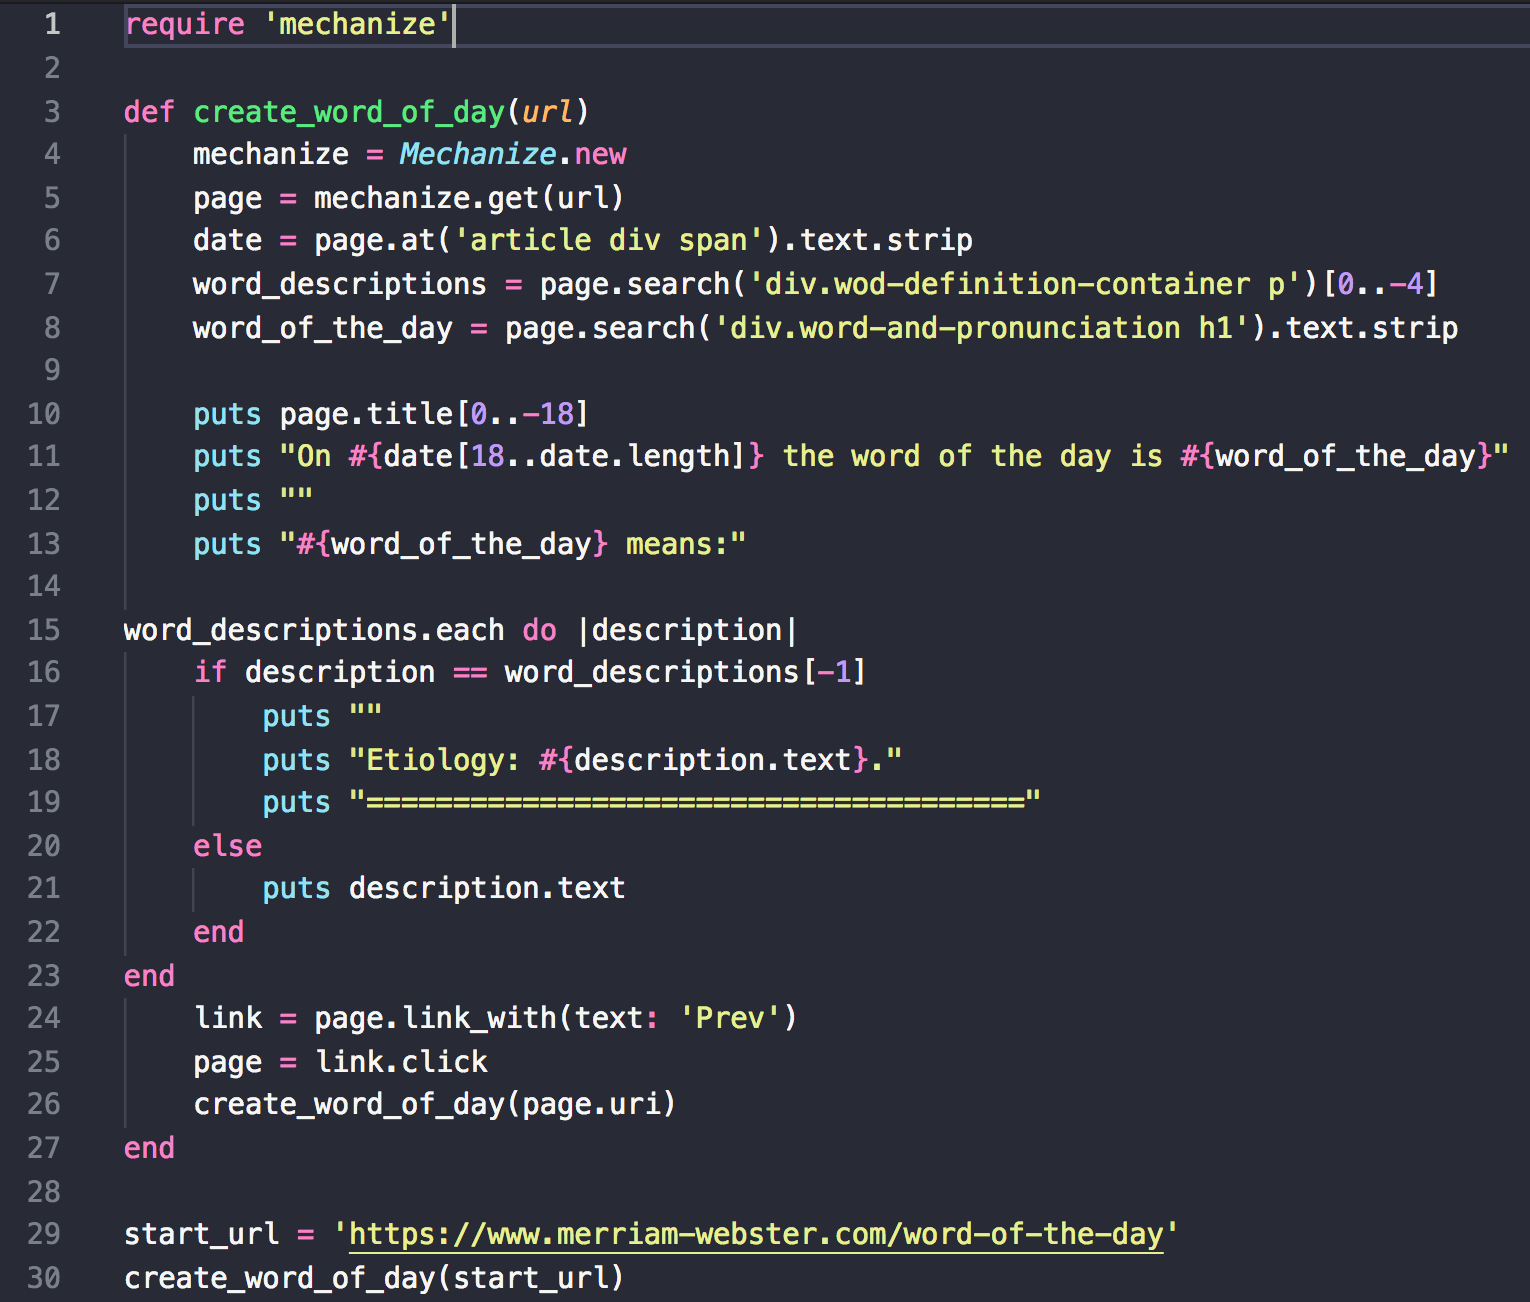Click the url parameter in the method definition
Viewport: 1530px width, 1302px height.
(x=545, y=111)
